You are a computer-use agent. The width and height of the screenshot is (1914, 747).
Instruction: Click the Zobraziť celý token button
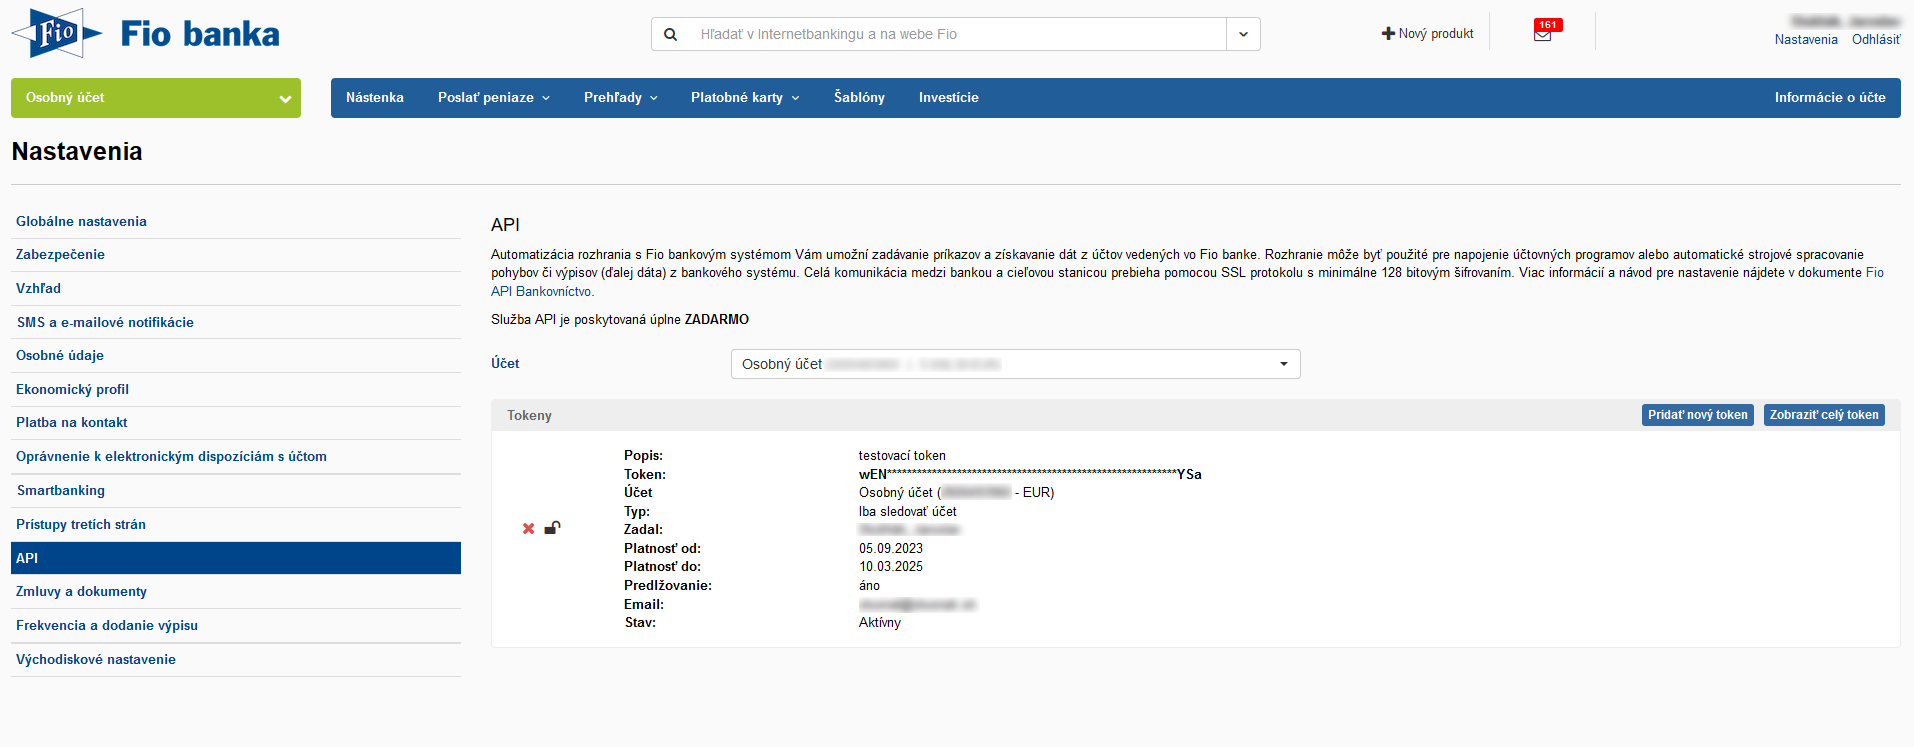click(x=1824, y=415)
